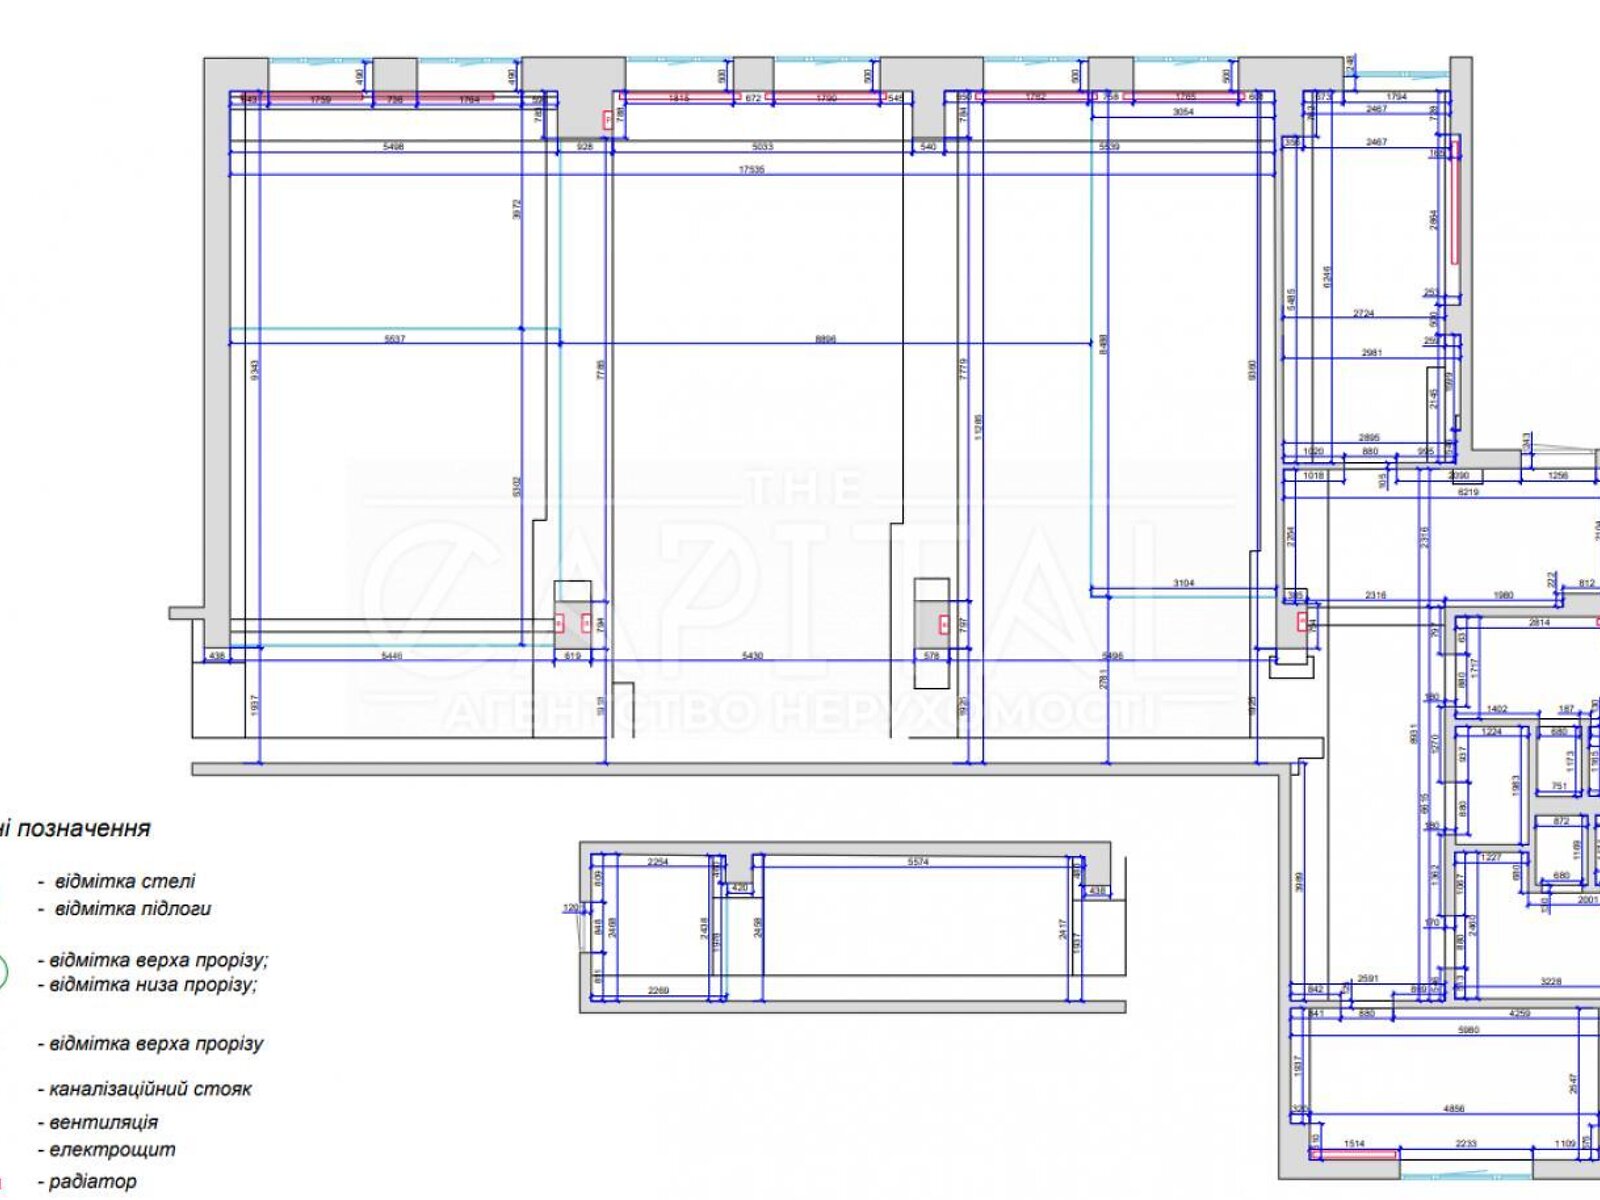
Task: Select the dimension value "6219"
Action: pyautogui.click(x=1468, y=493)
